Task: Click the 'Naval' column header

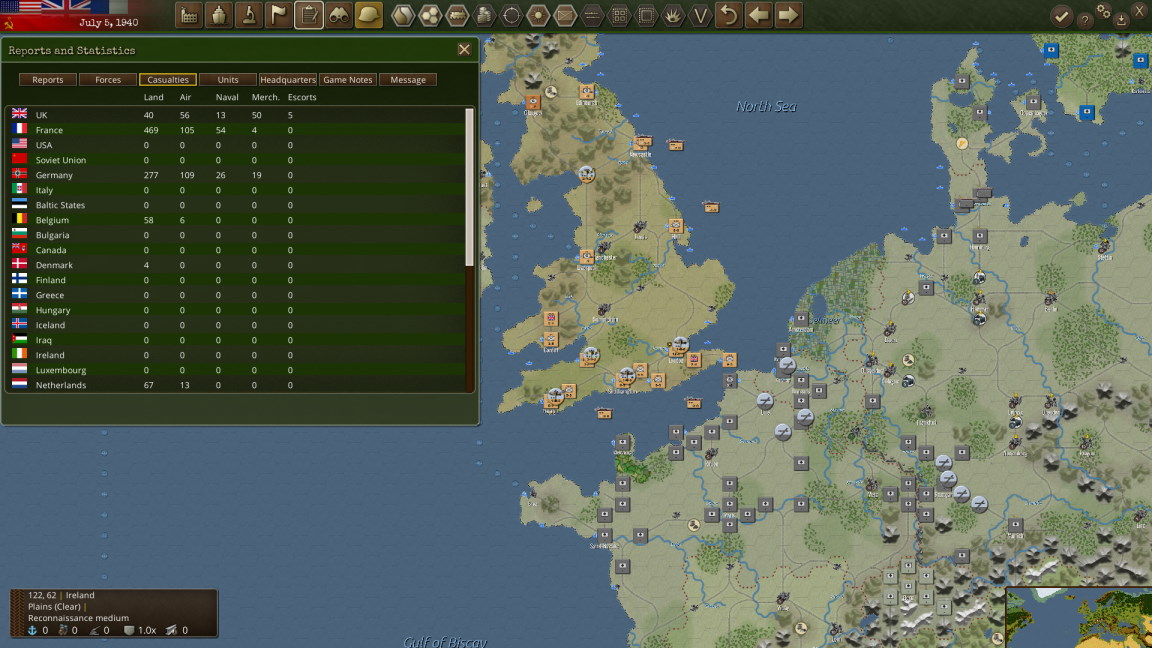Action: pyautogui.click(x=227, y=97)
